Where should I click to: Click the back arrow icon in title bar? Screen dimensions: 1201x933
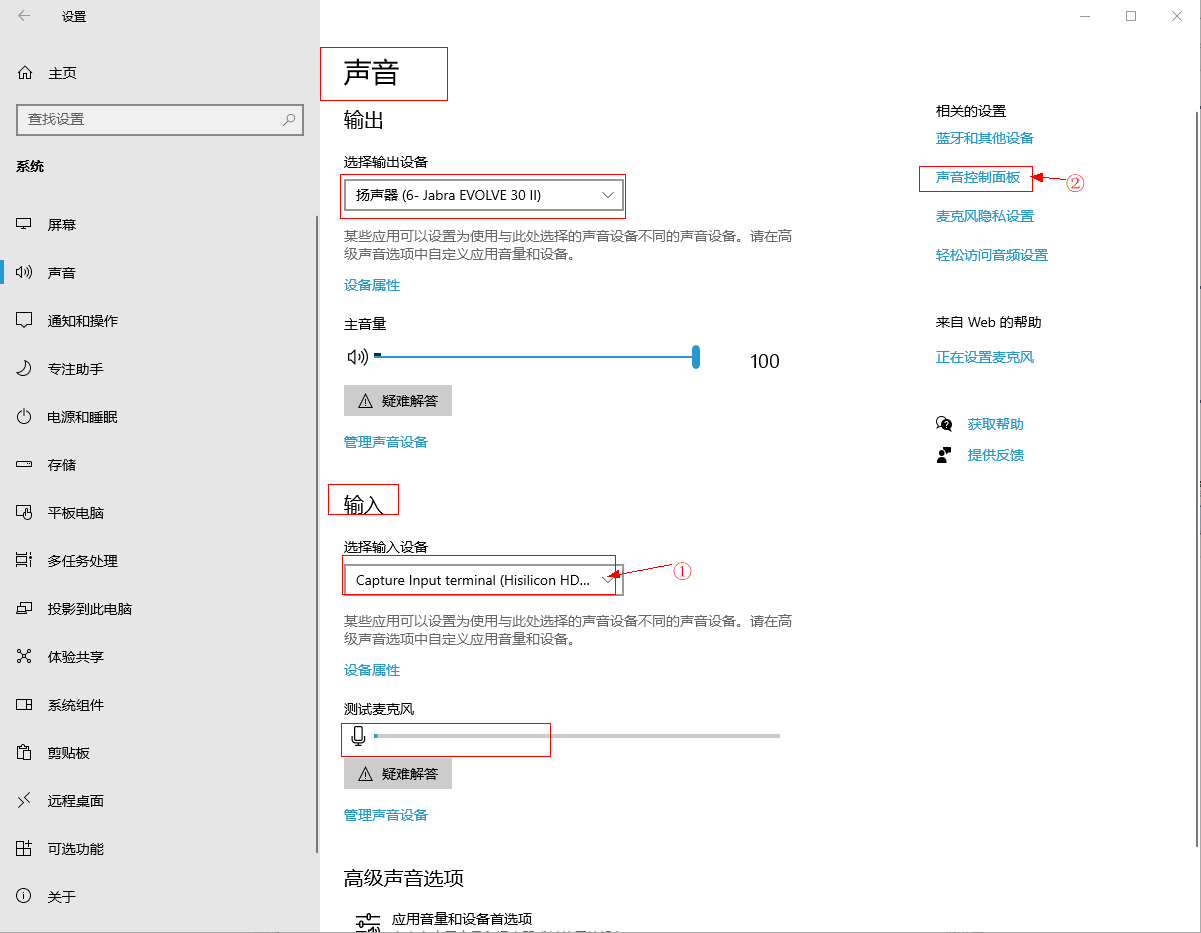[24, 16]
